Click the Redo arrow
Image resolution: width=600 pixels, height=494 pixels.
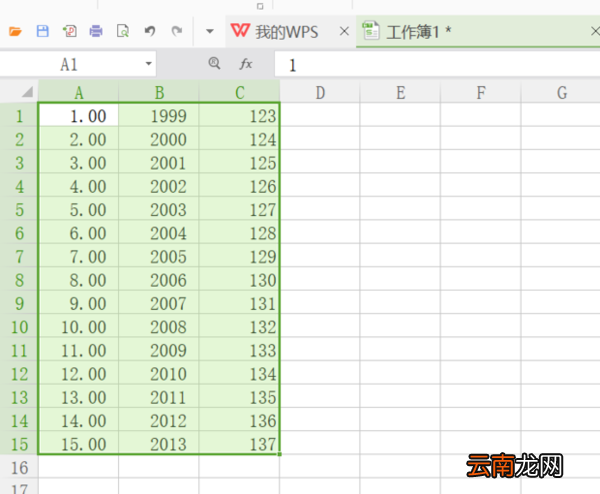point(177,31)
